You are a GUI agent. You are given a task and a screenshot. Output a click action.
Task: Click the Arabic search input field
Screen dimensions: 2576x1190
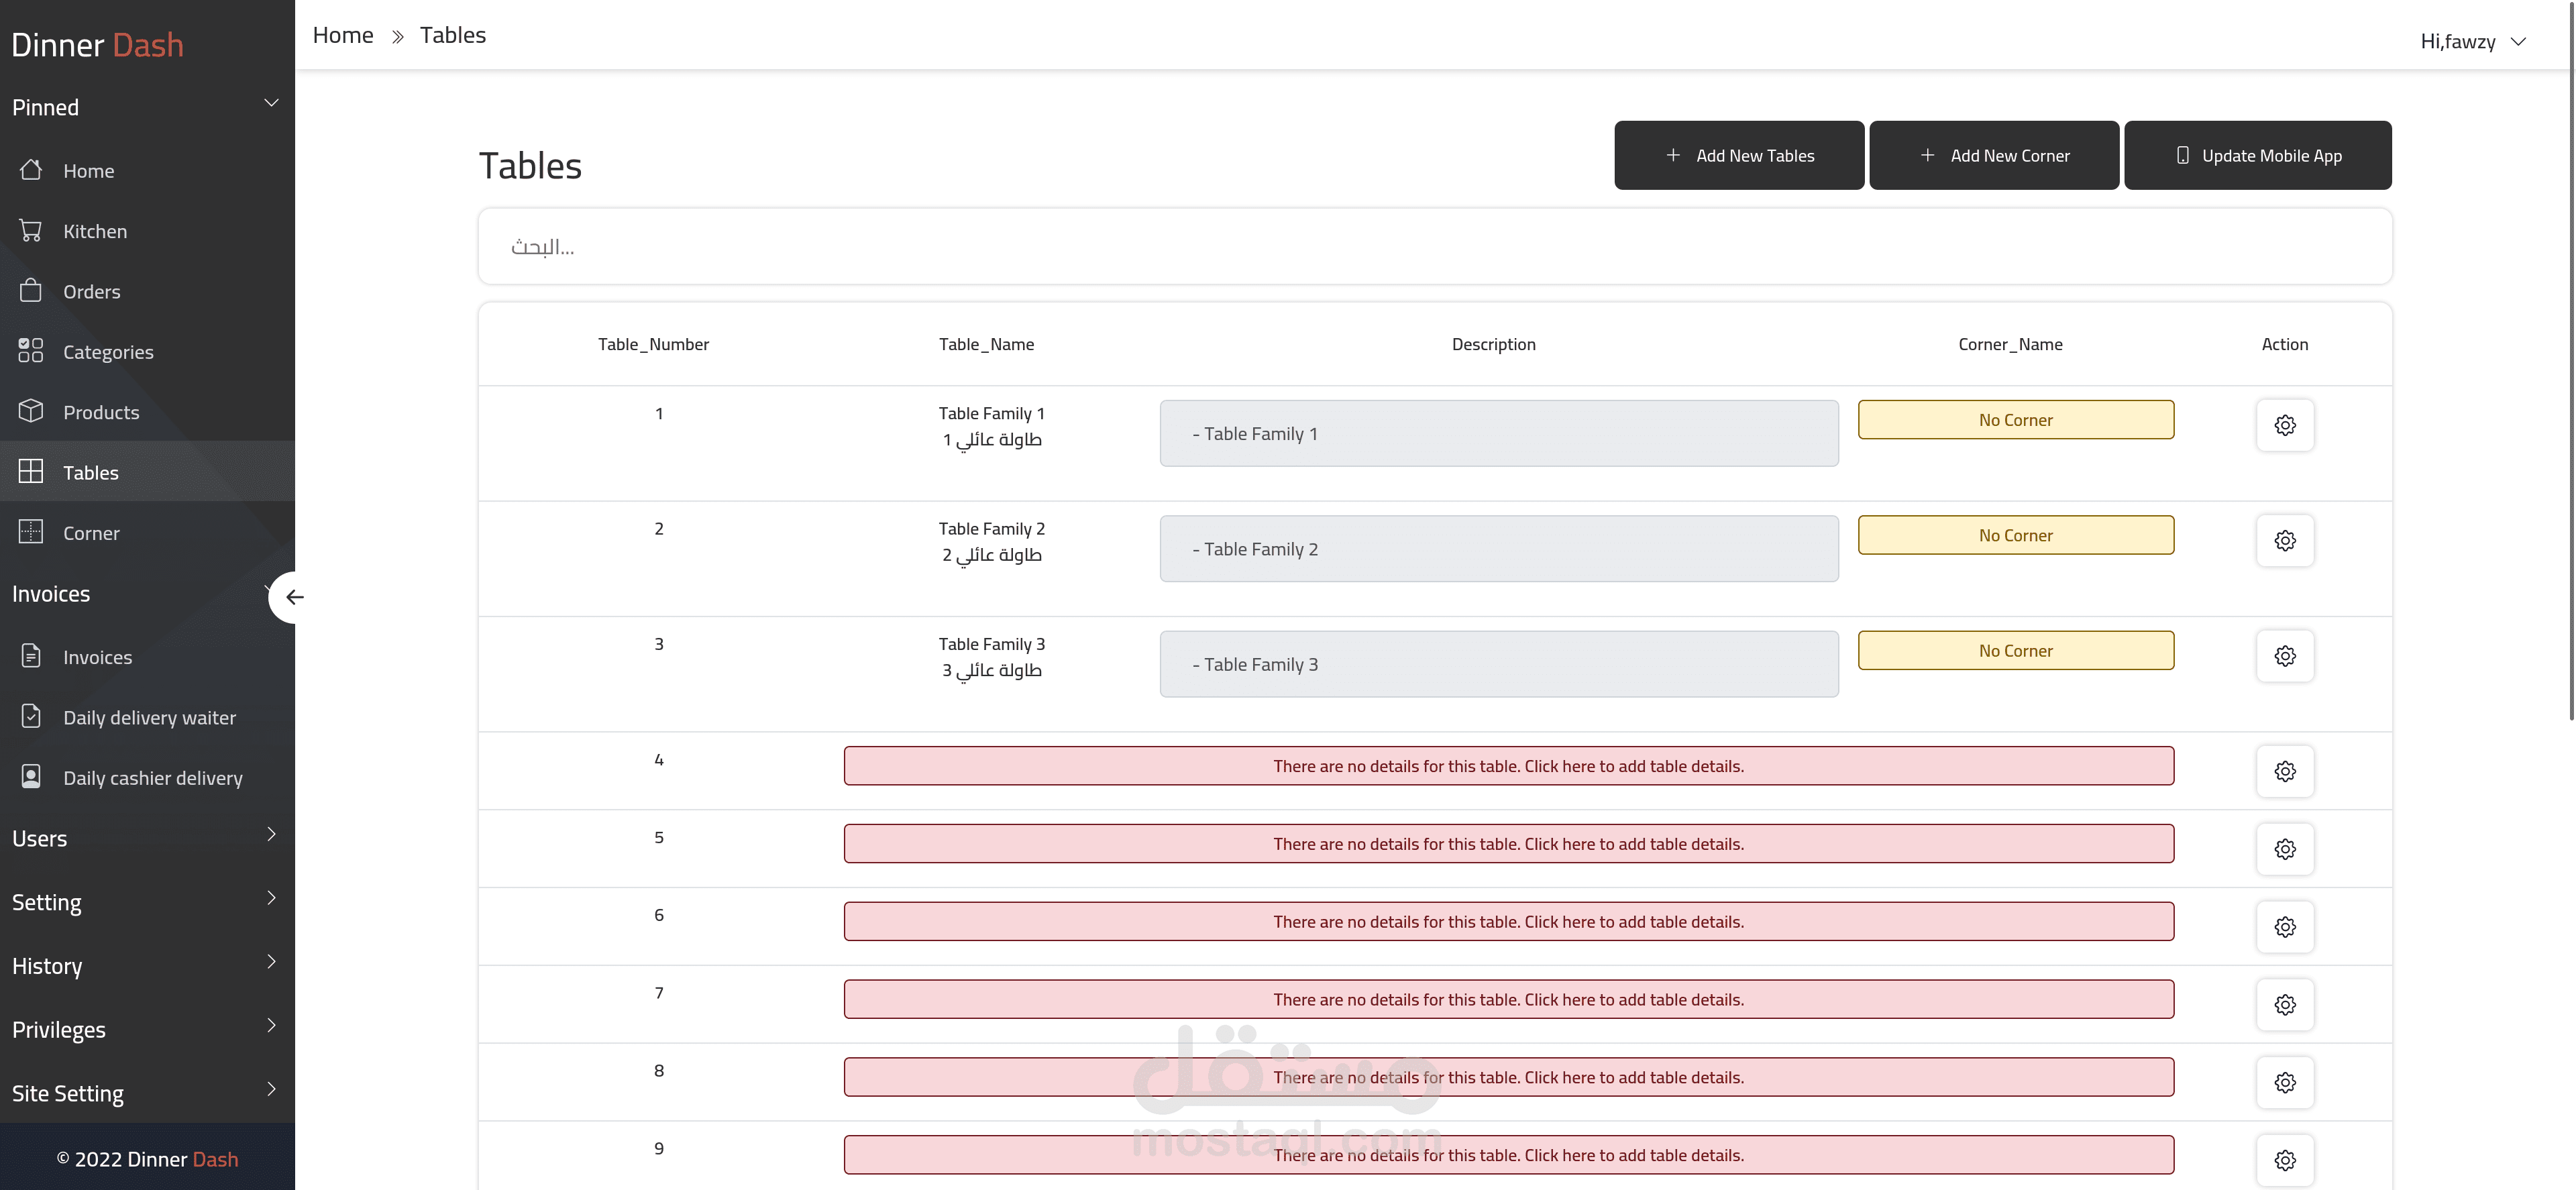[1434, 247]
